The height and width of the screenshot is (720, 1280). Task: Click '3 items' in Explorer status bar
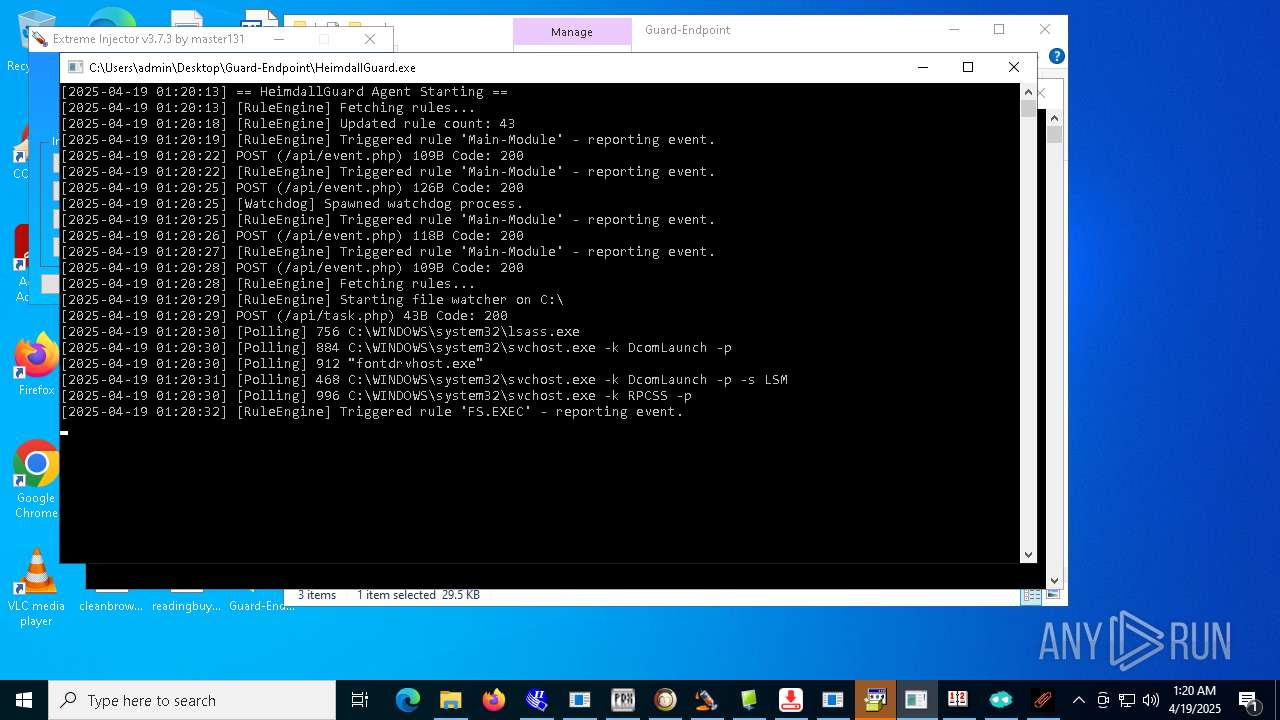coord(317,595)
